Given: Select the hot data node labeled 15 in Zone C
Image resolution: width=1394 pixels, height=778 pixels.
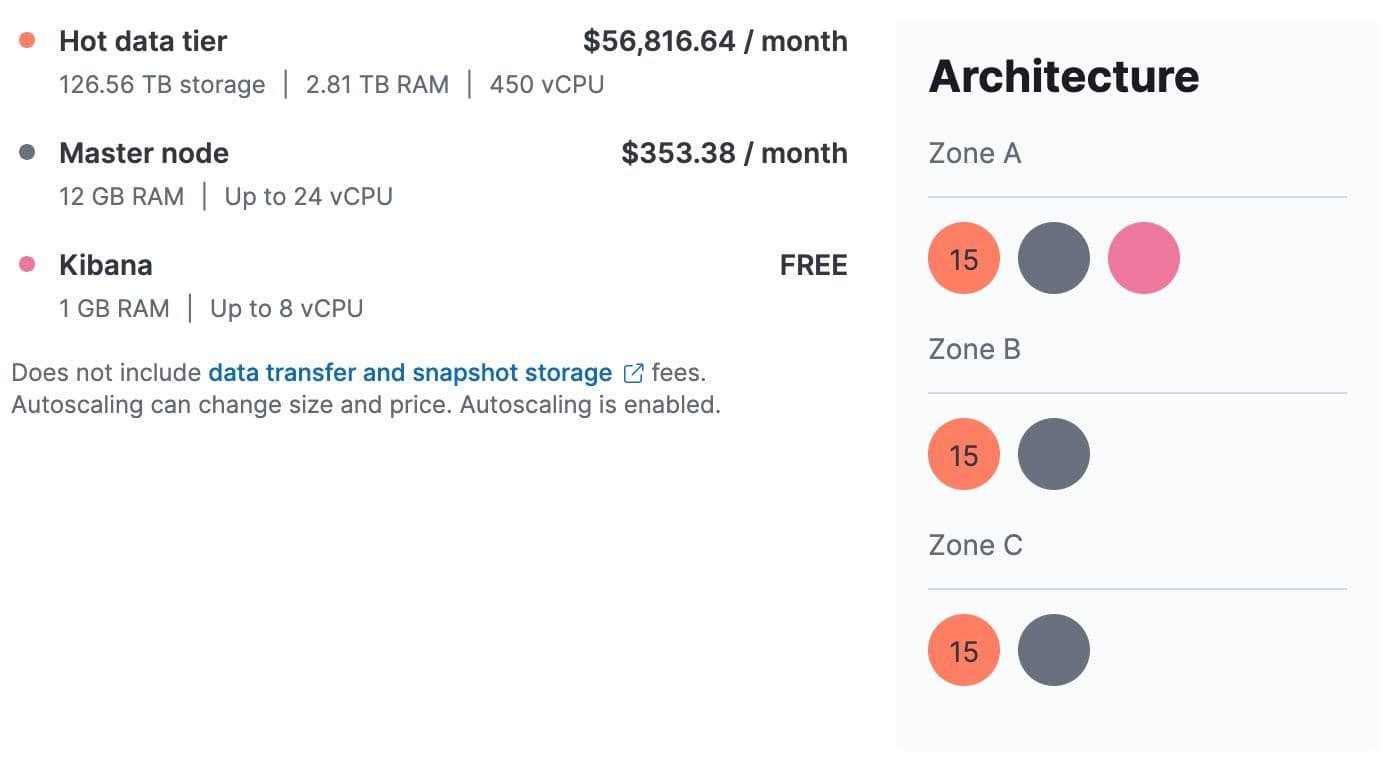Looking at the screenshot, I should point(963,650).
